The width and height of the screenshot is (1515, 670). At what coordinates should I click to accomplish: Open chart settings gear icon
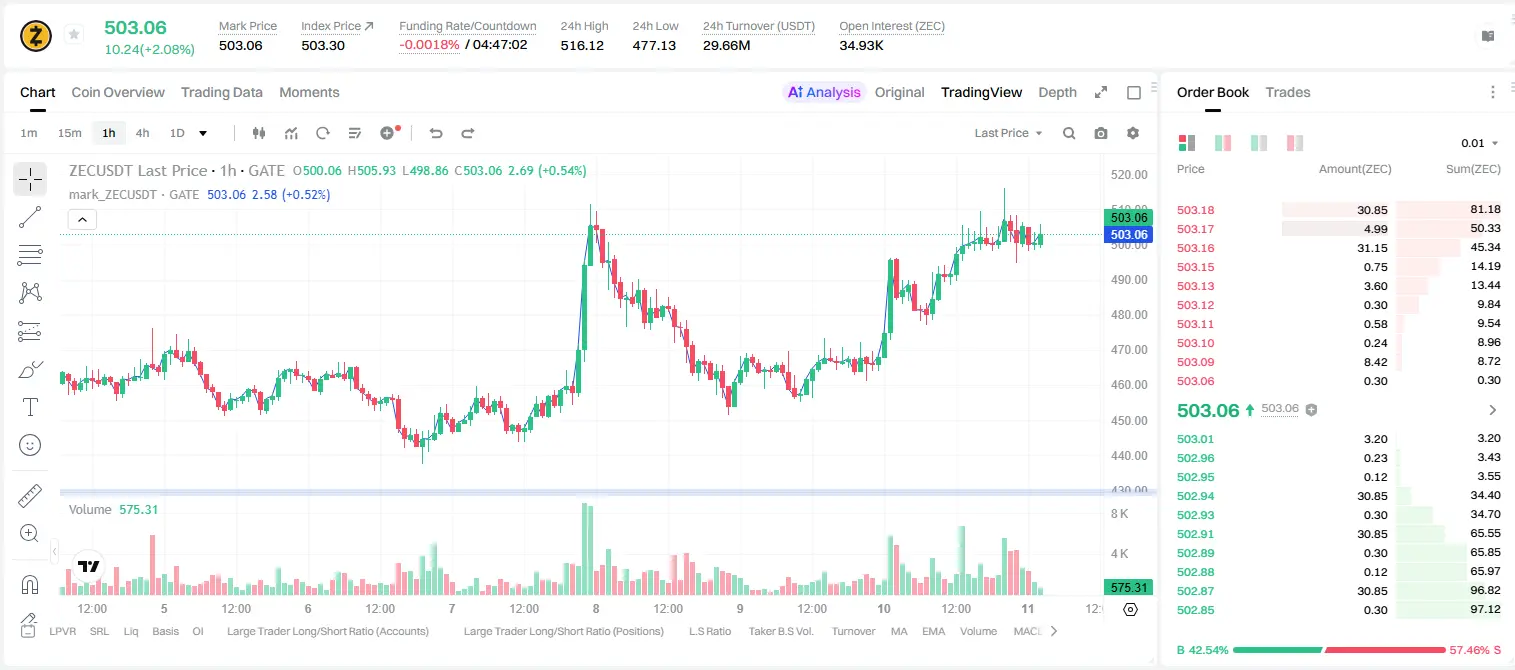click(1133, 133)
